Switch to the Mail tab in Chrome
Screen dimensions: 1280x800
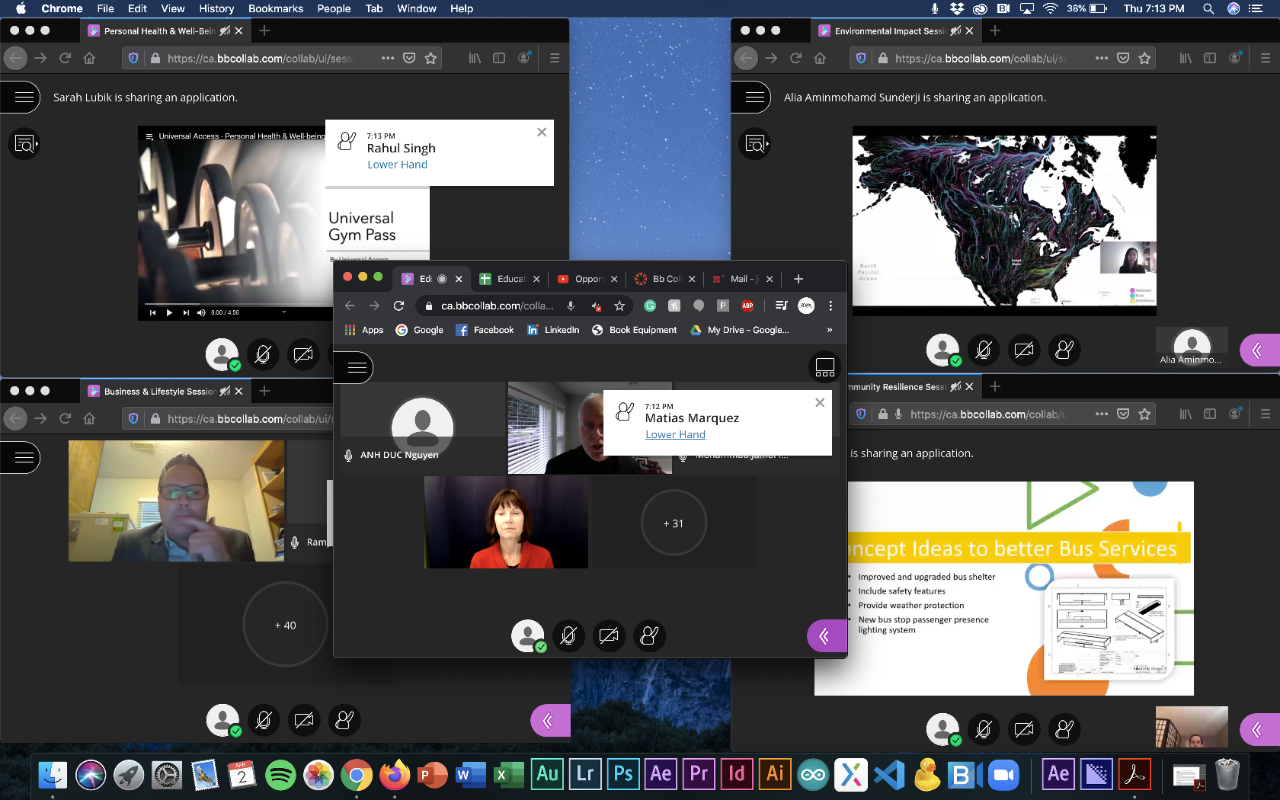(744, 279)
